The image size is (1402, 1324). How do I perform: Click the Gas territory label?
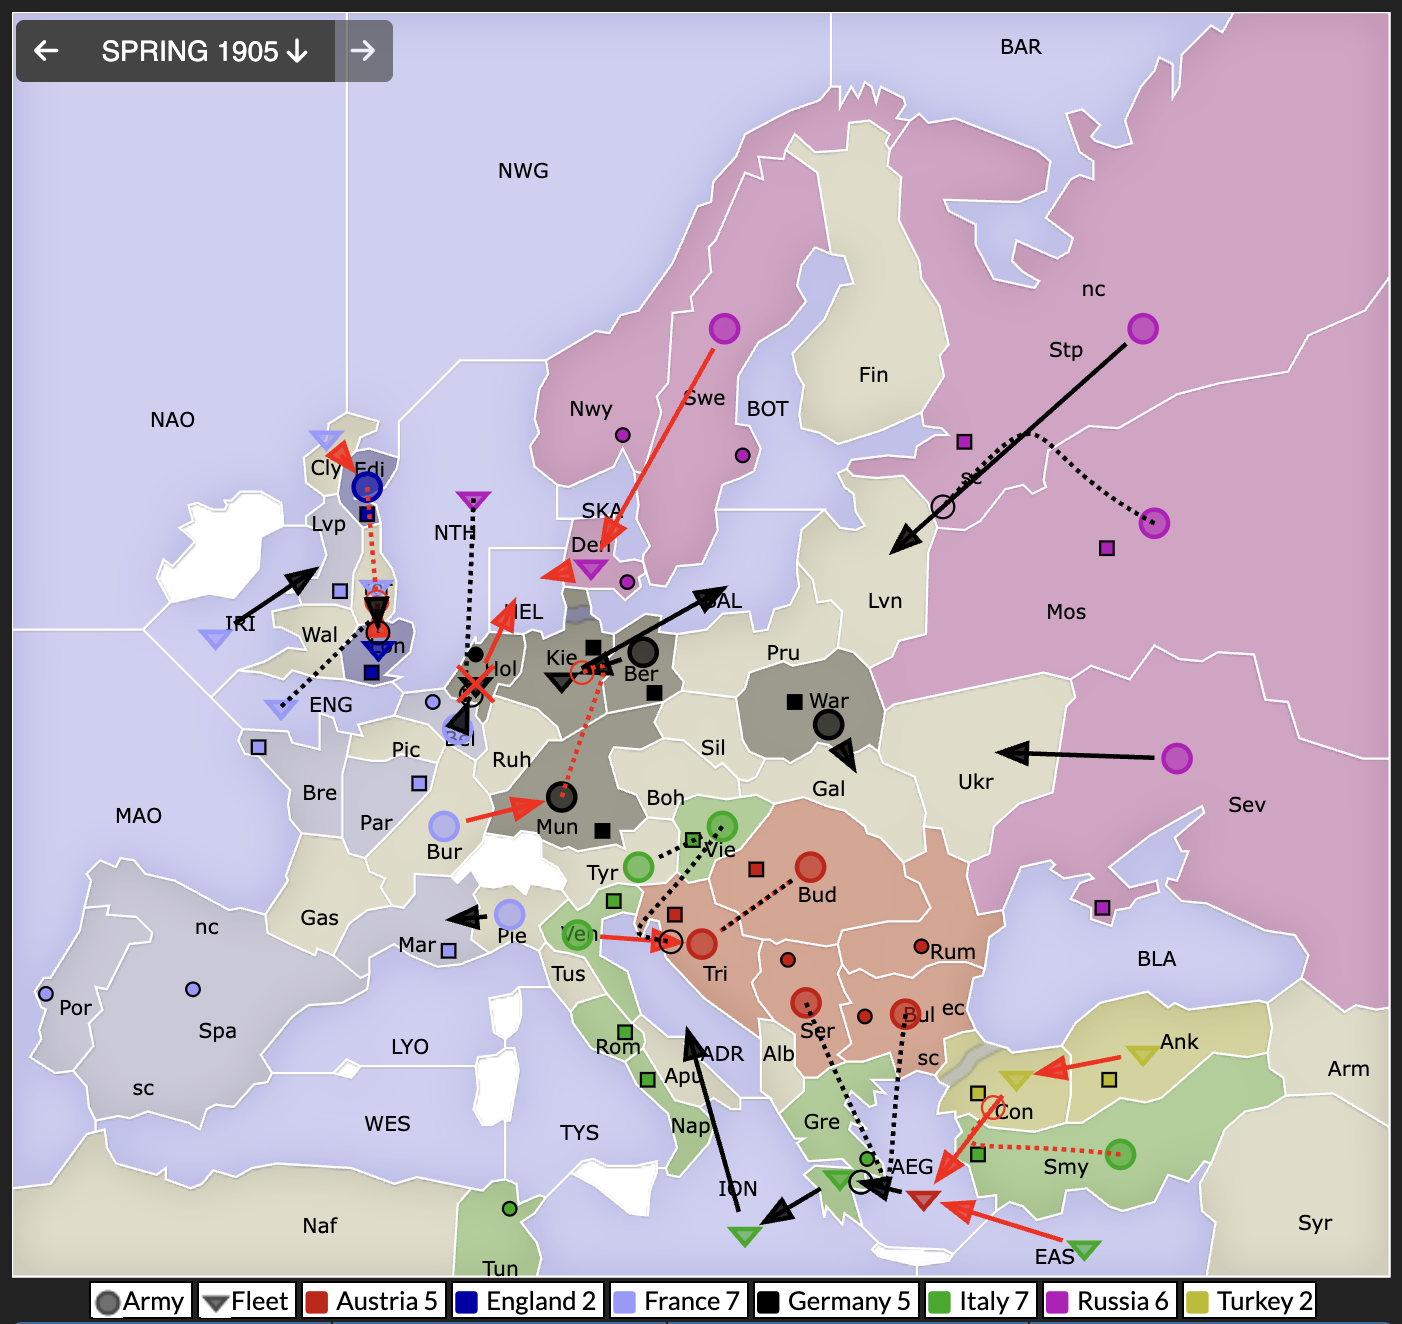coord(319,918)
